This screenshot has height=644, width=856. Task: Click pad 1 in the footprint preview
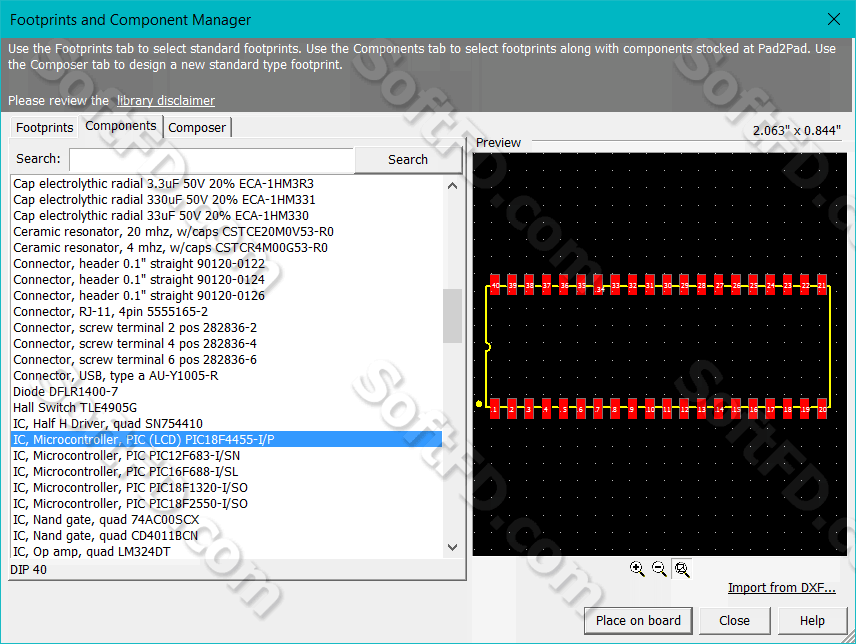[495, 408]
